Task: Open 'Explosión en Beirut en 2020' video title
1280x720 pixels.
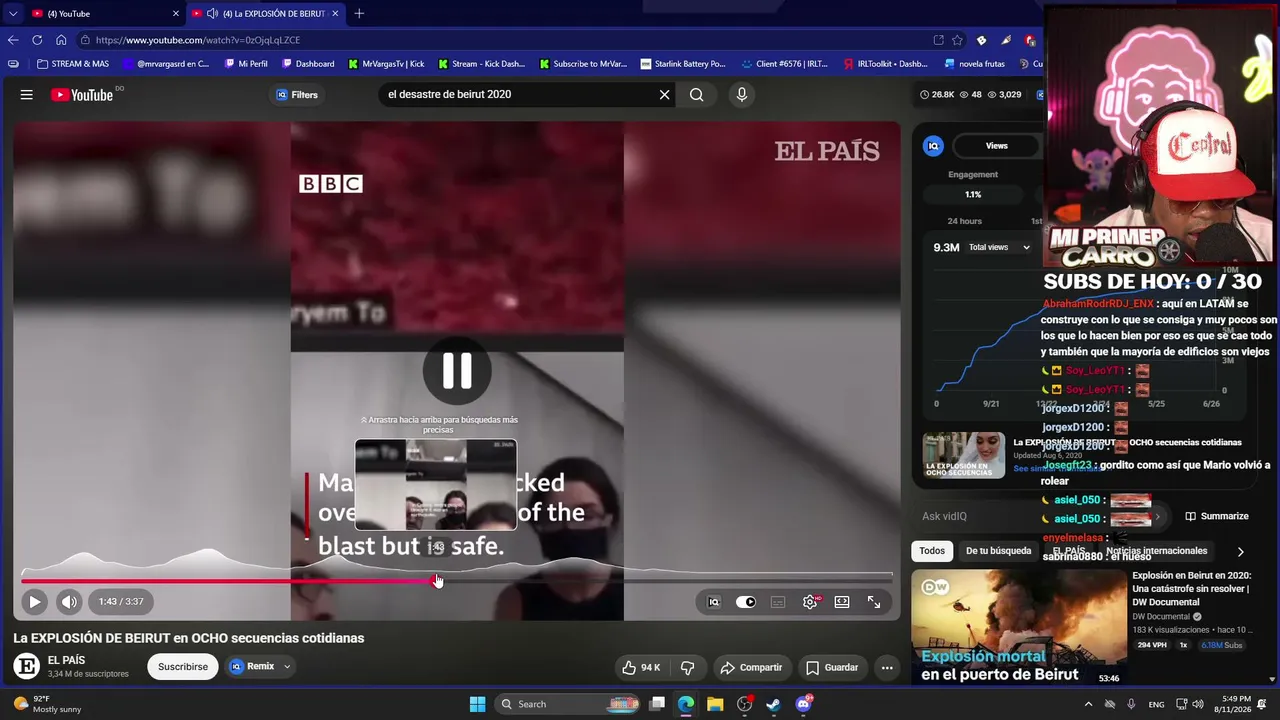Action: (x=1191, y=589)
